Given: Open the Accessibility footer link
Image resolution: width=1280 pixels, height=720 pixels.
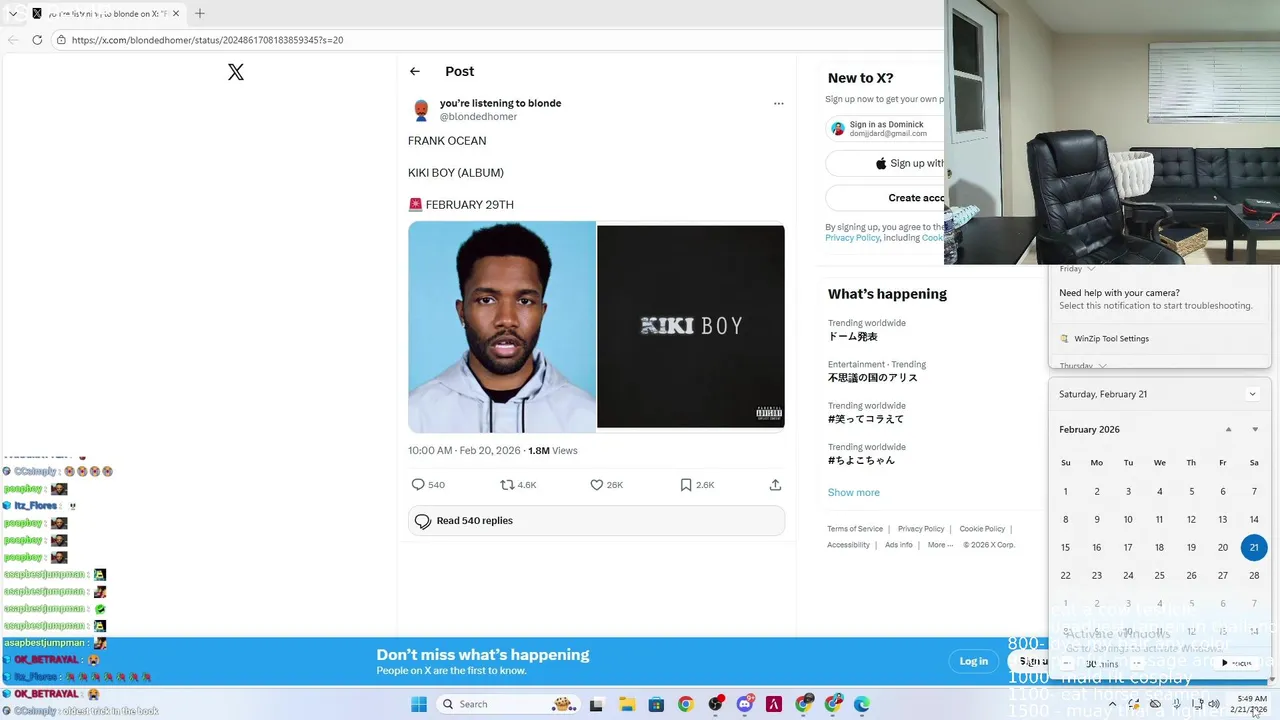Looking at the screenshot, I should pos(848,545).
